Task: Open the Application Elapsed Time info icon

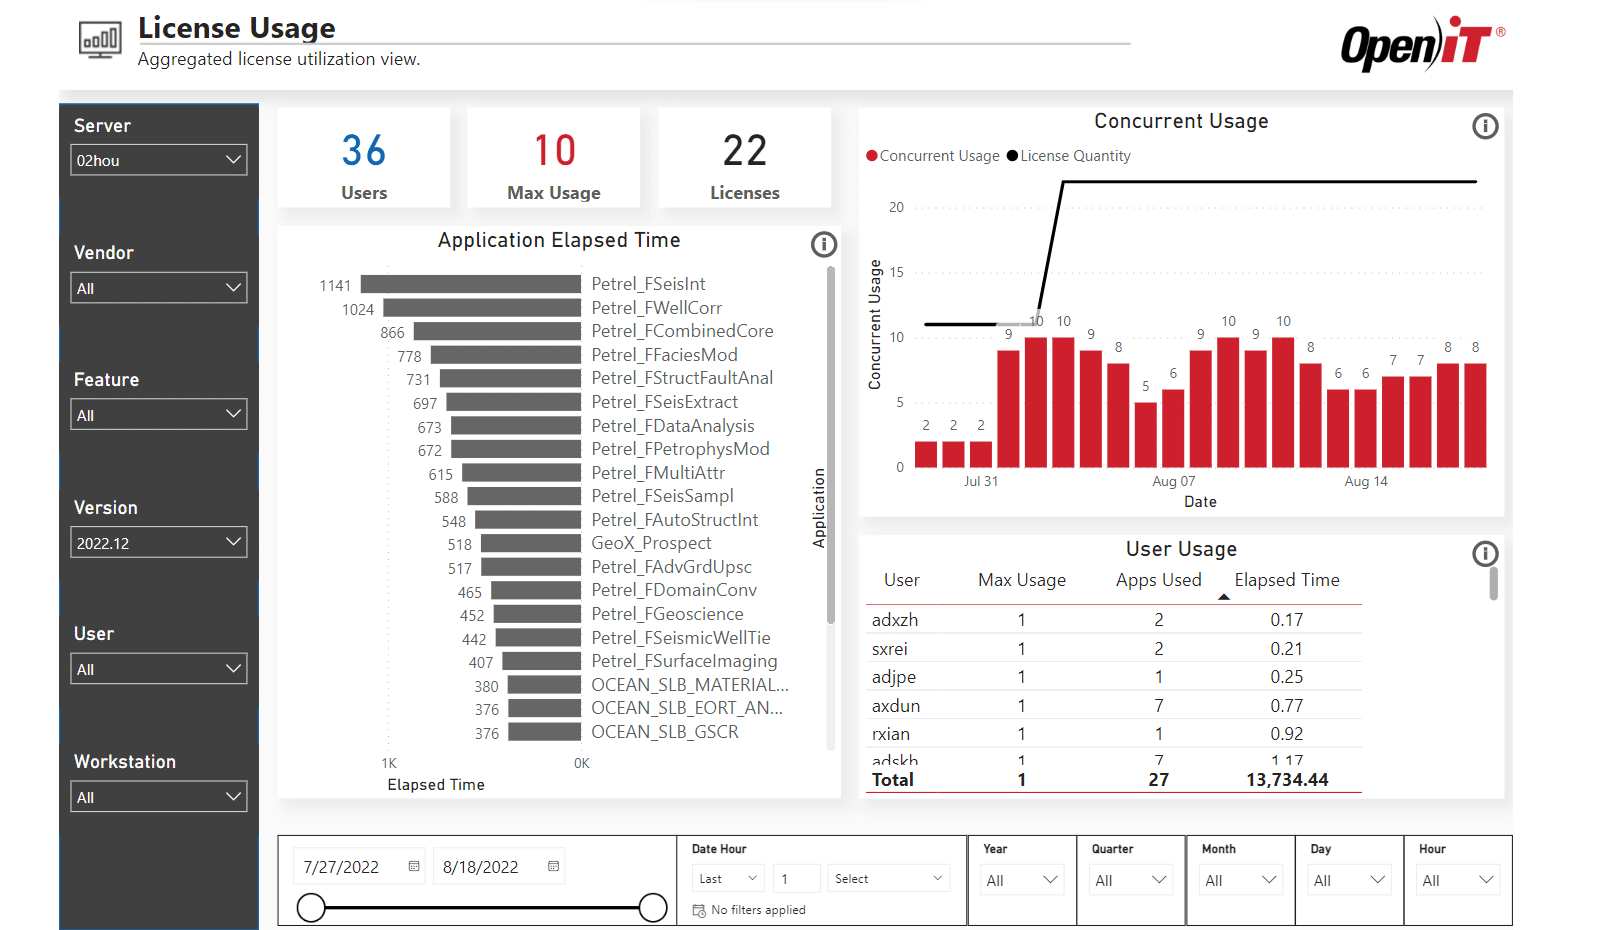Action: [x=823, y=244]
